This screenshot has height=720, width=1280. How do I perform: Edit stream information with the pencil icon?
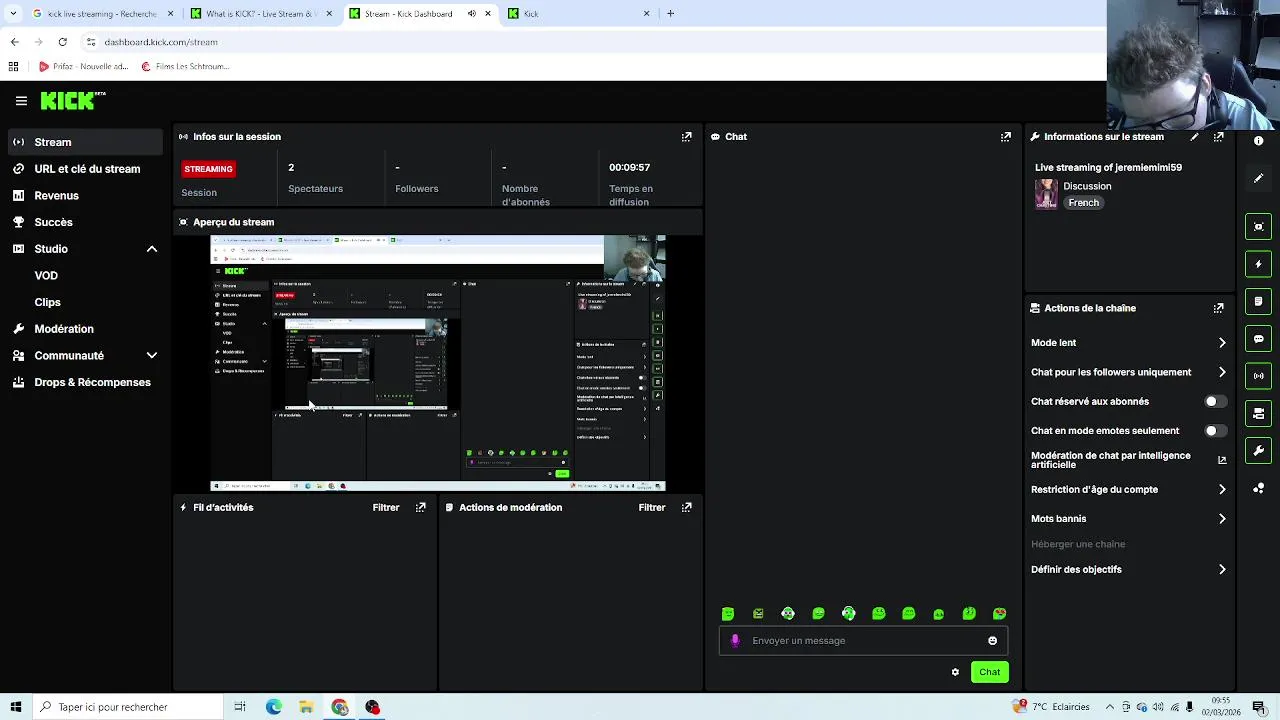click(x=1194, y=137)
